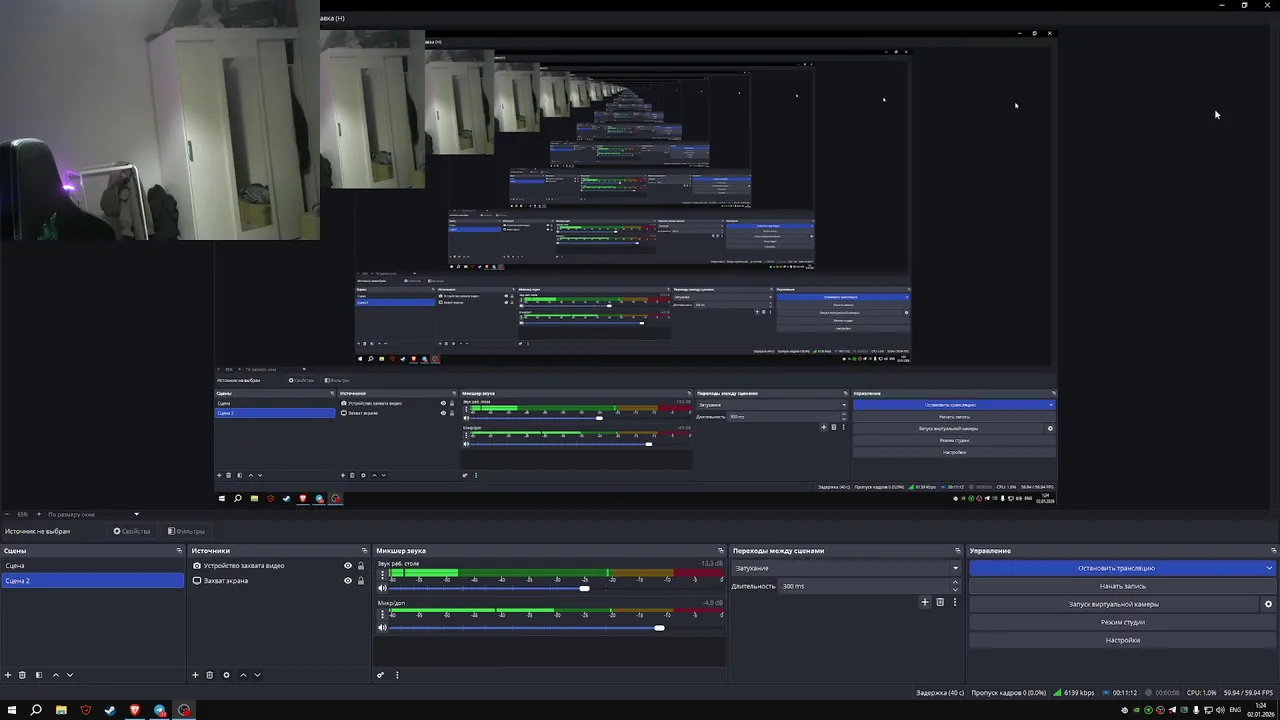
Task: Move scene up with Сцены arrow icon
Action: coord(56,675)
